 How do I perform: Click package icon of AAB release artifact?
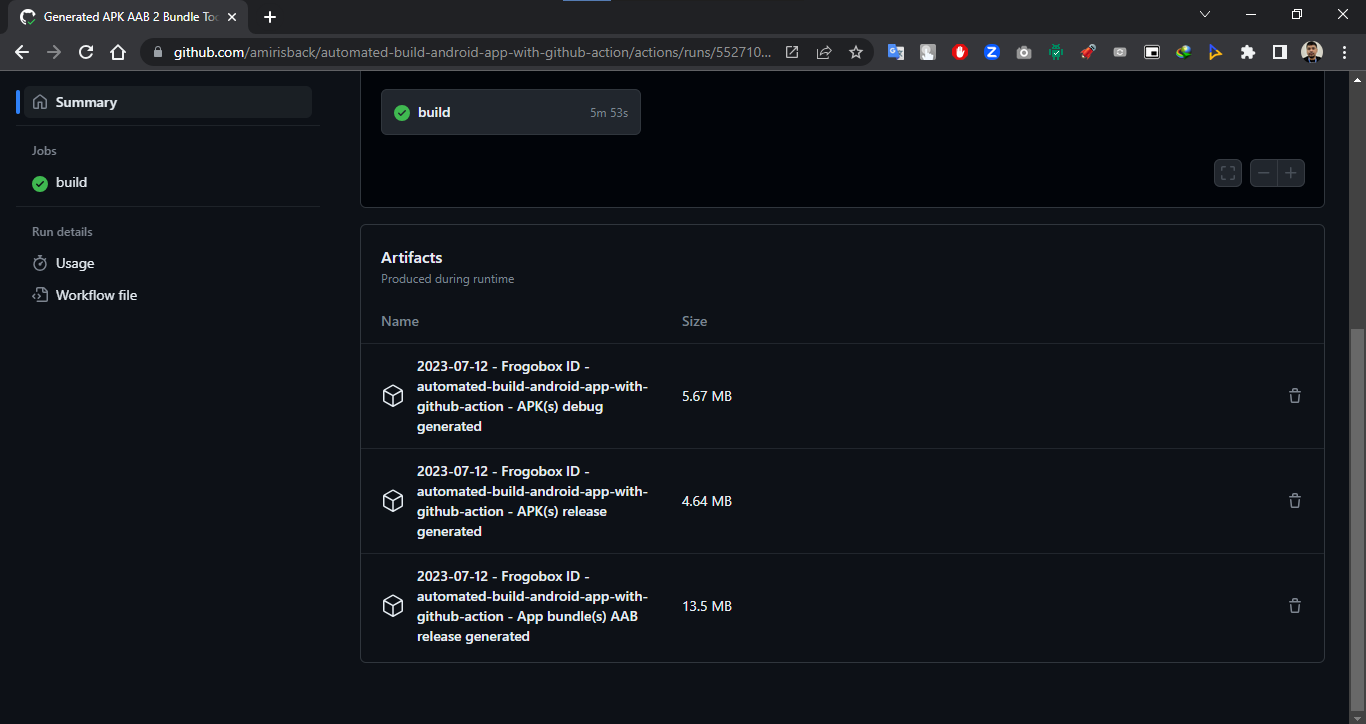393,606
